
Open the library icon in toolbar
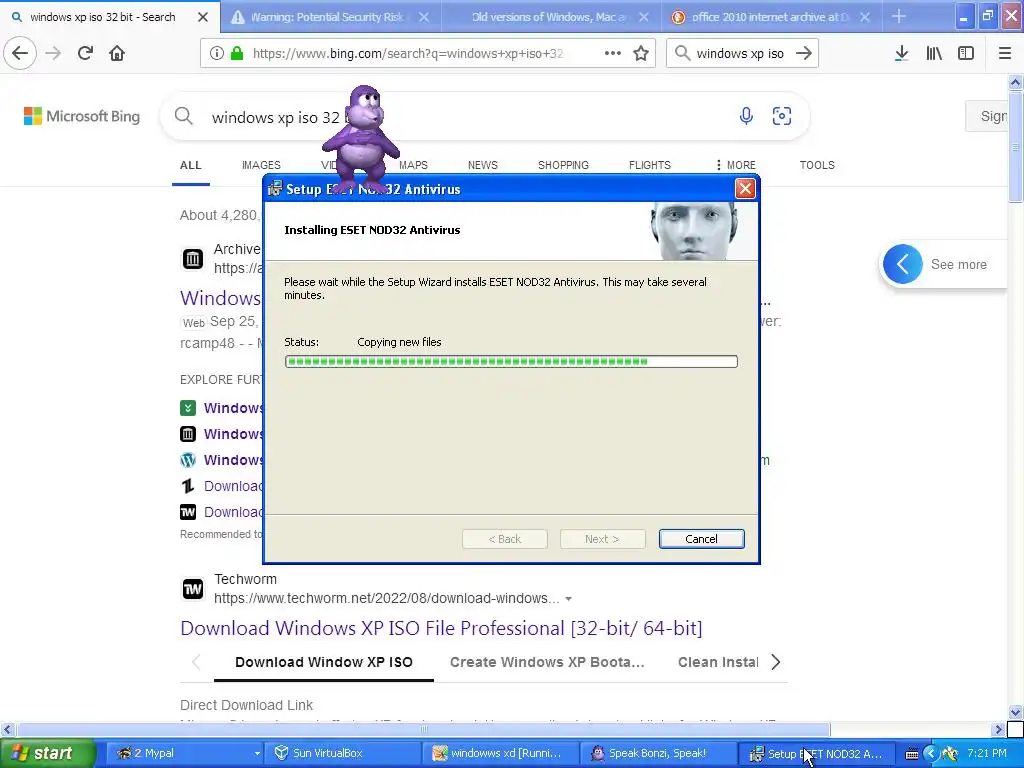934,53
